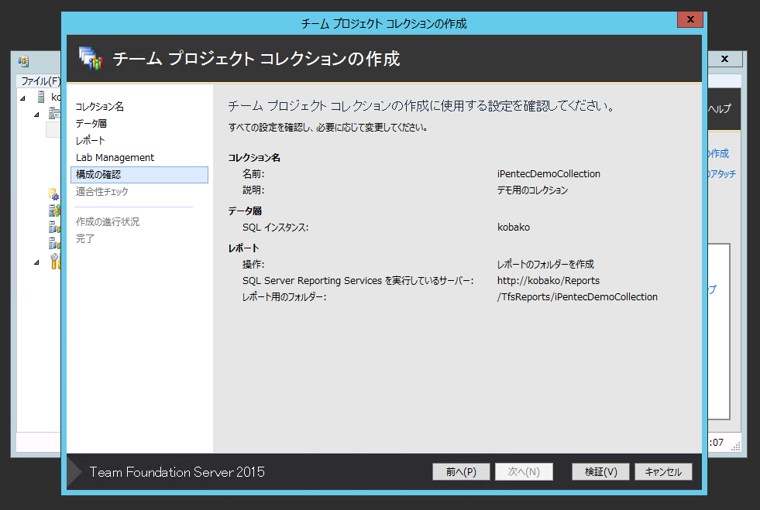Click the すべての設定を確認し instruction text

[327, 128]
